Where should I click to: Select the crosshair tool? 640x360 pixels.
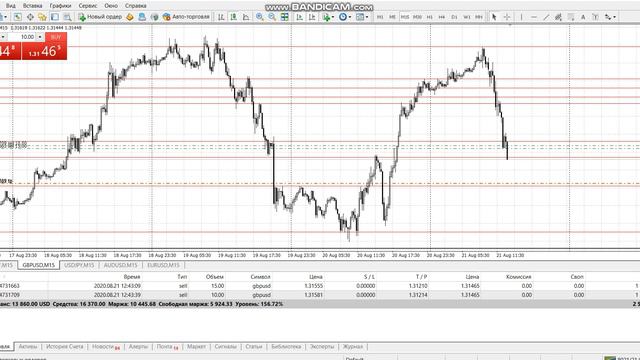pyautogui.click(x=507, y=17)
